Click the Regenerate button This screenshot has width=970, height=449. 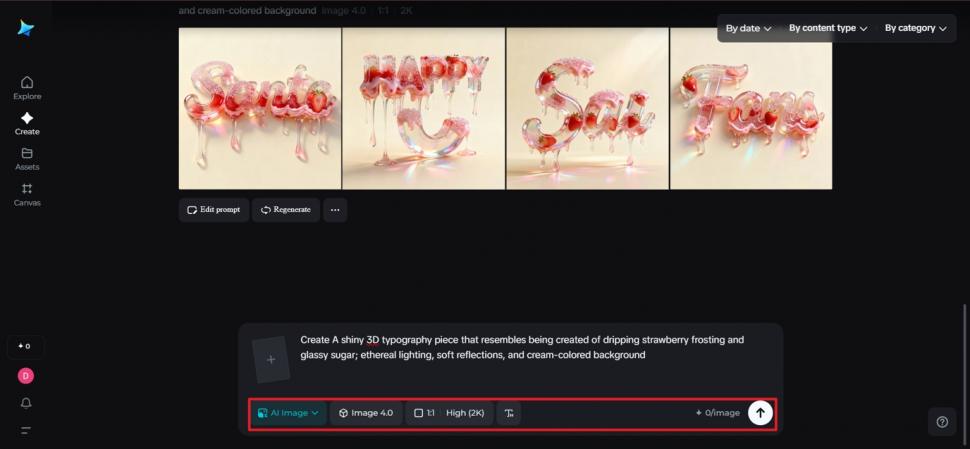coord(286,210)
